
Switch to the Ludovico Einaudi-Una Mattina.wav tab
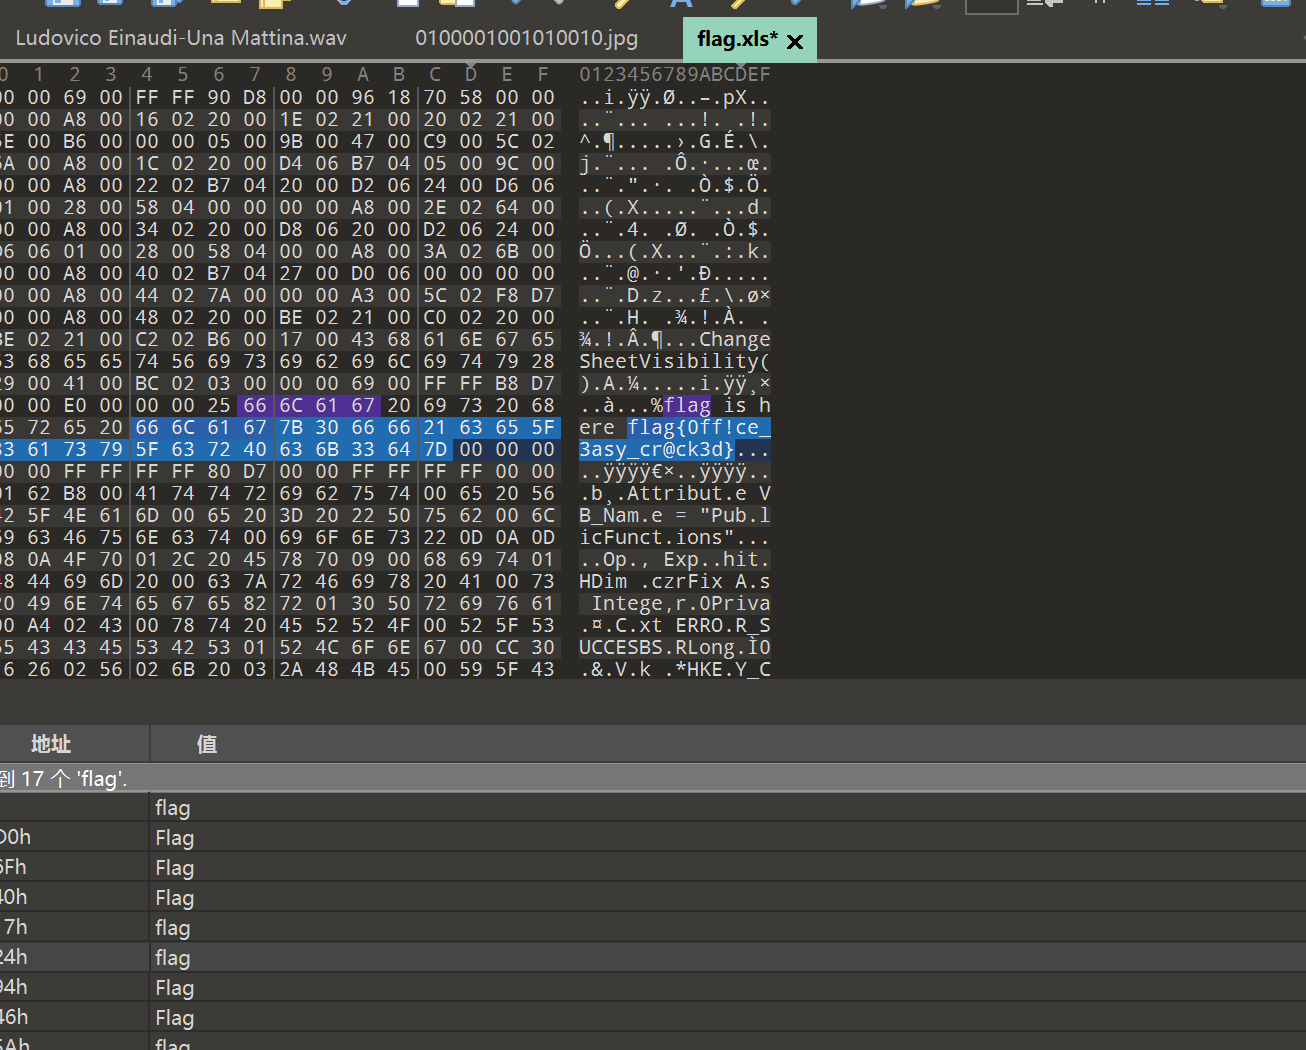[181, 39]
